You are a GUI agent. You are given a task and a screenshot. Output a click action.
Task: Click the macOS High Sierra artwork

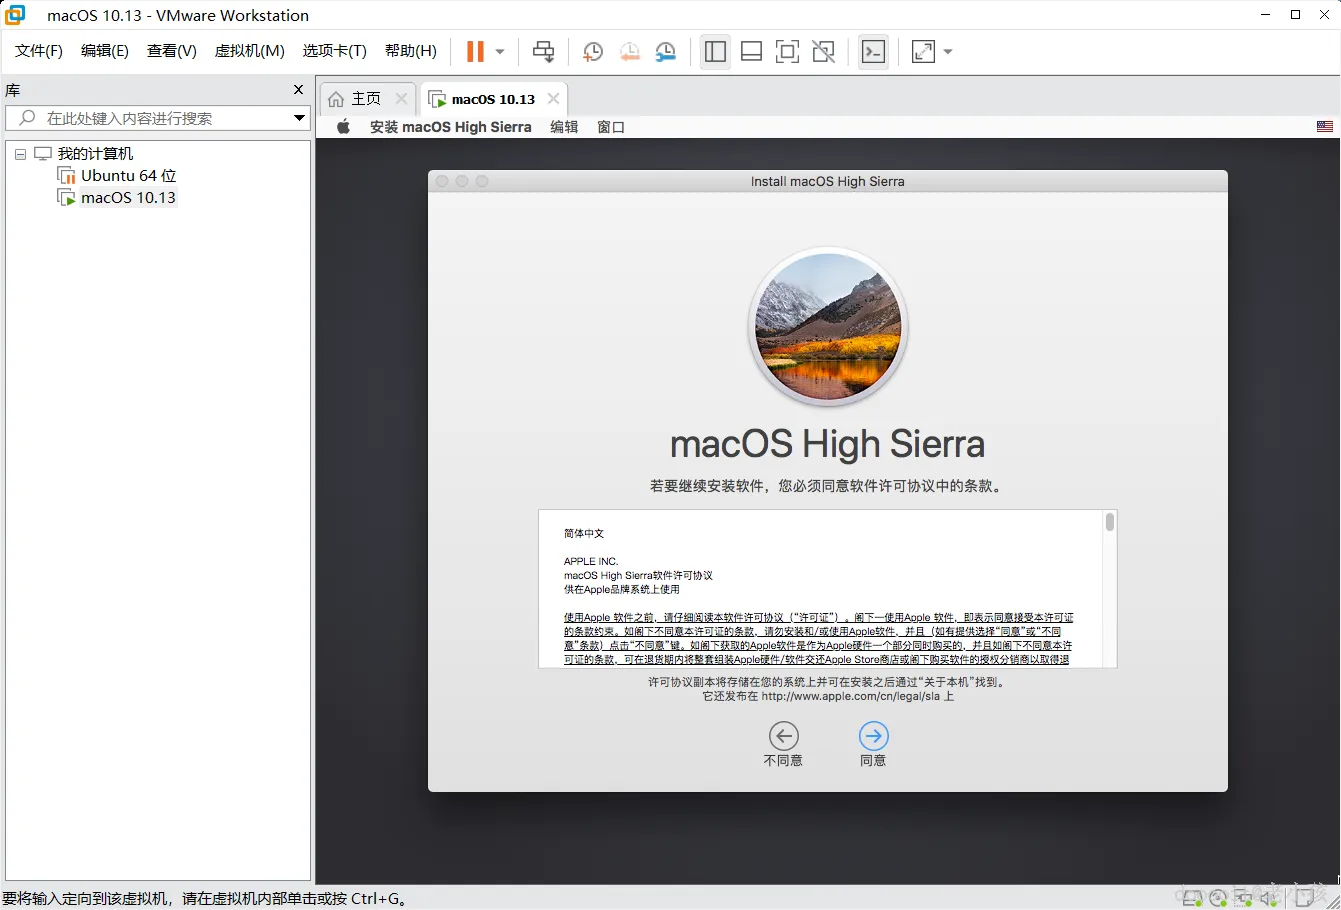pyautogui.click(x=828, y=327)
